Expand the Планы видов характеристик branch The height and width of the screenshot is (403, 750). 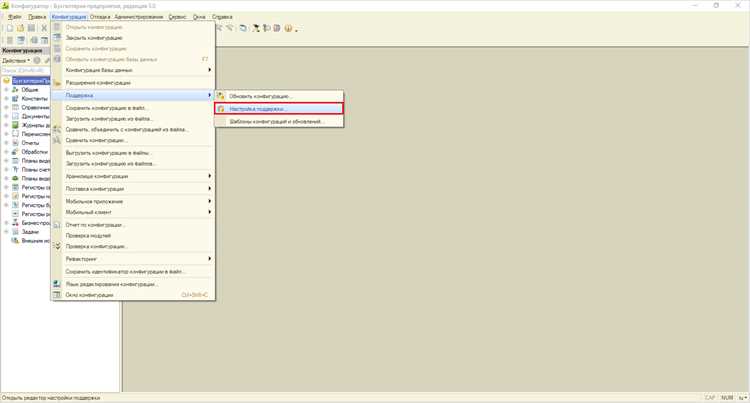pyautogui.click(x=6, y=161)
